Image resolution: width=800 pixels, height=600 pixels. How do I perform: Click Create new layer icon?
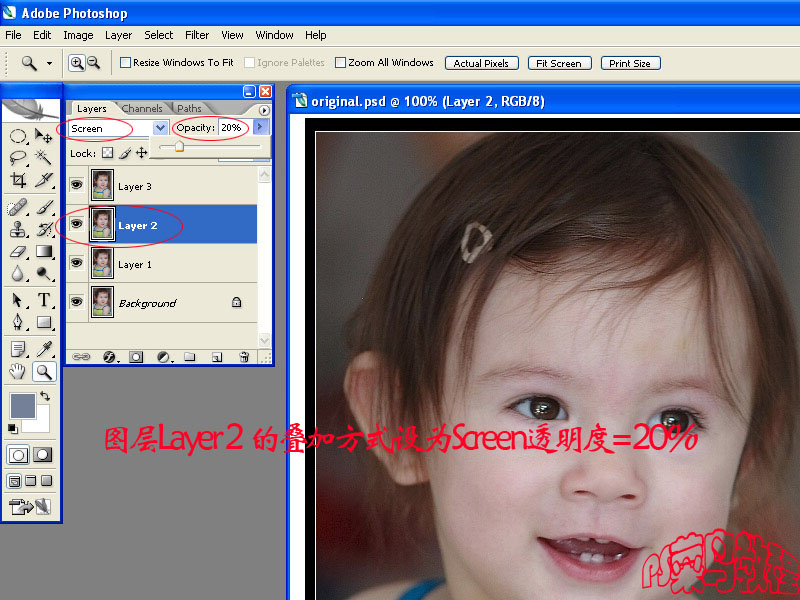click(x=217, y=357)
